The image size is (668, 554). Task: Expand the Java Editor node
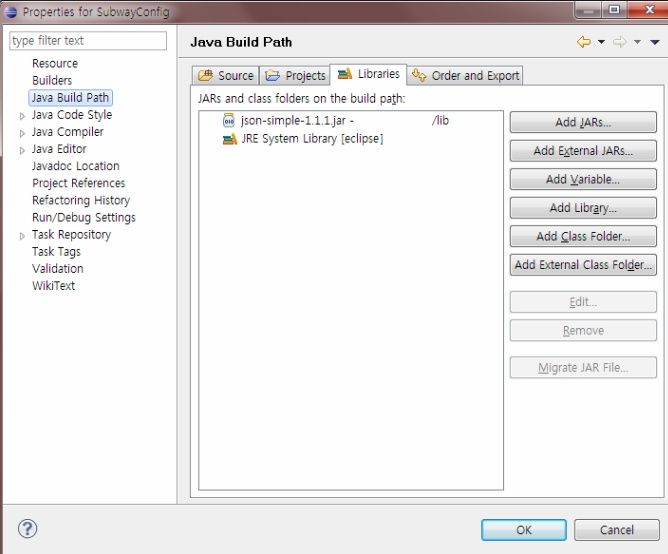[x=22, y=150]
